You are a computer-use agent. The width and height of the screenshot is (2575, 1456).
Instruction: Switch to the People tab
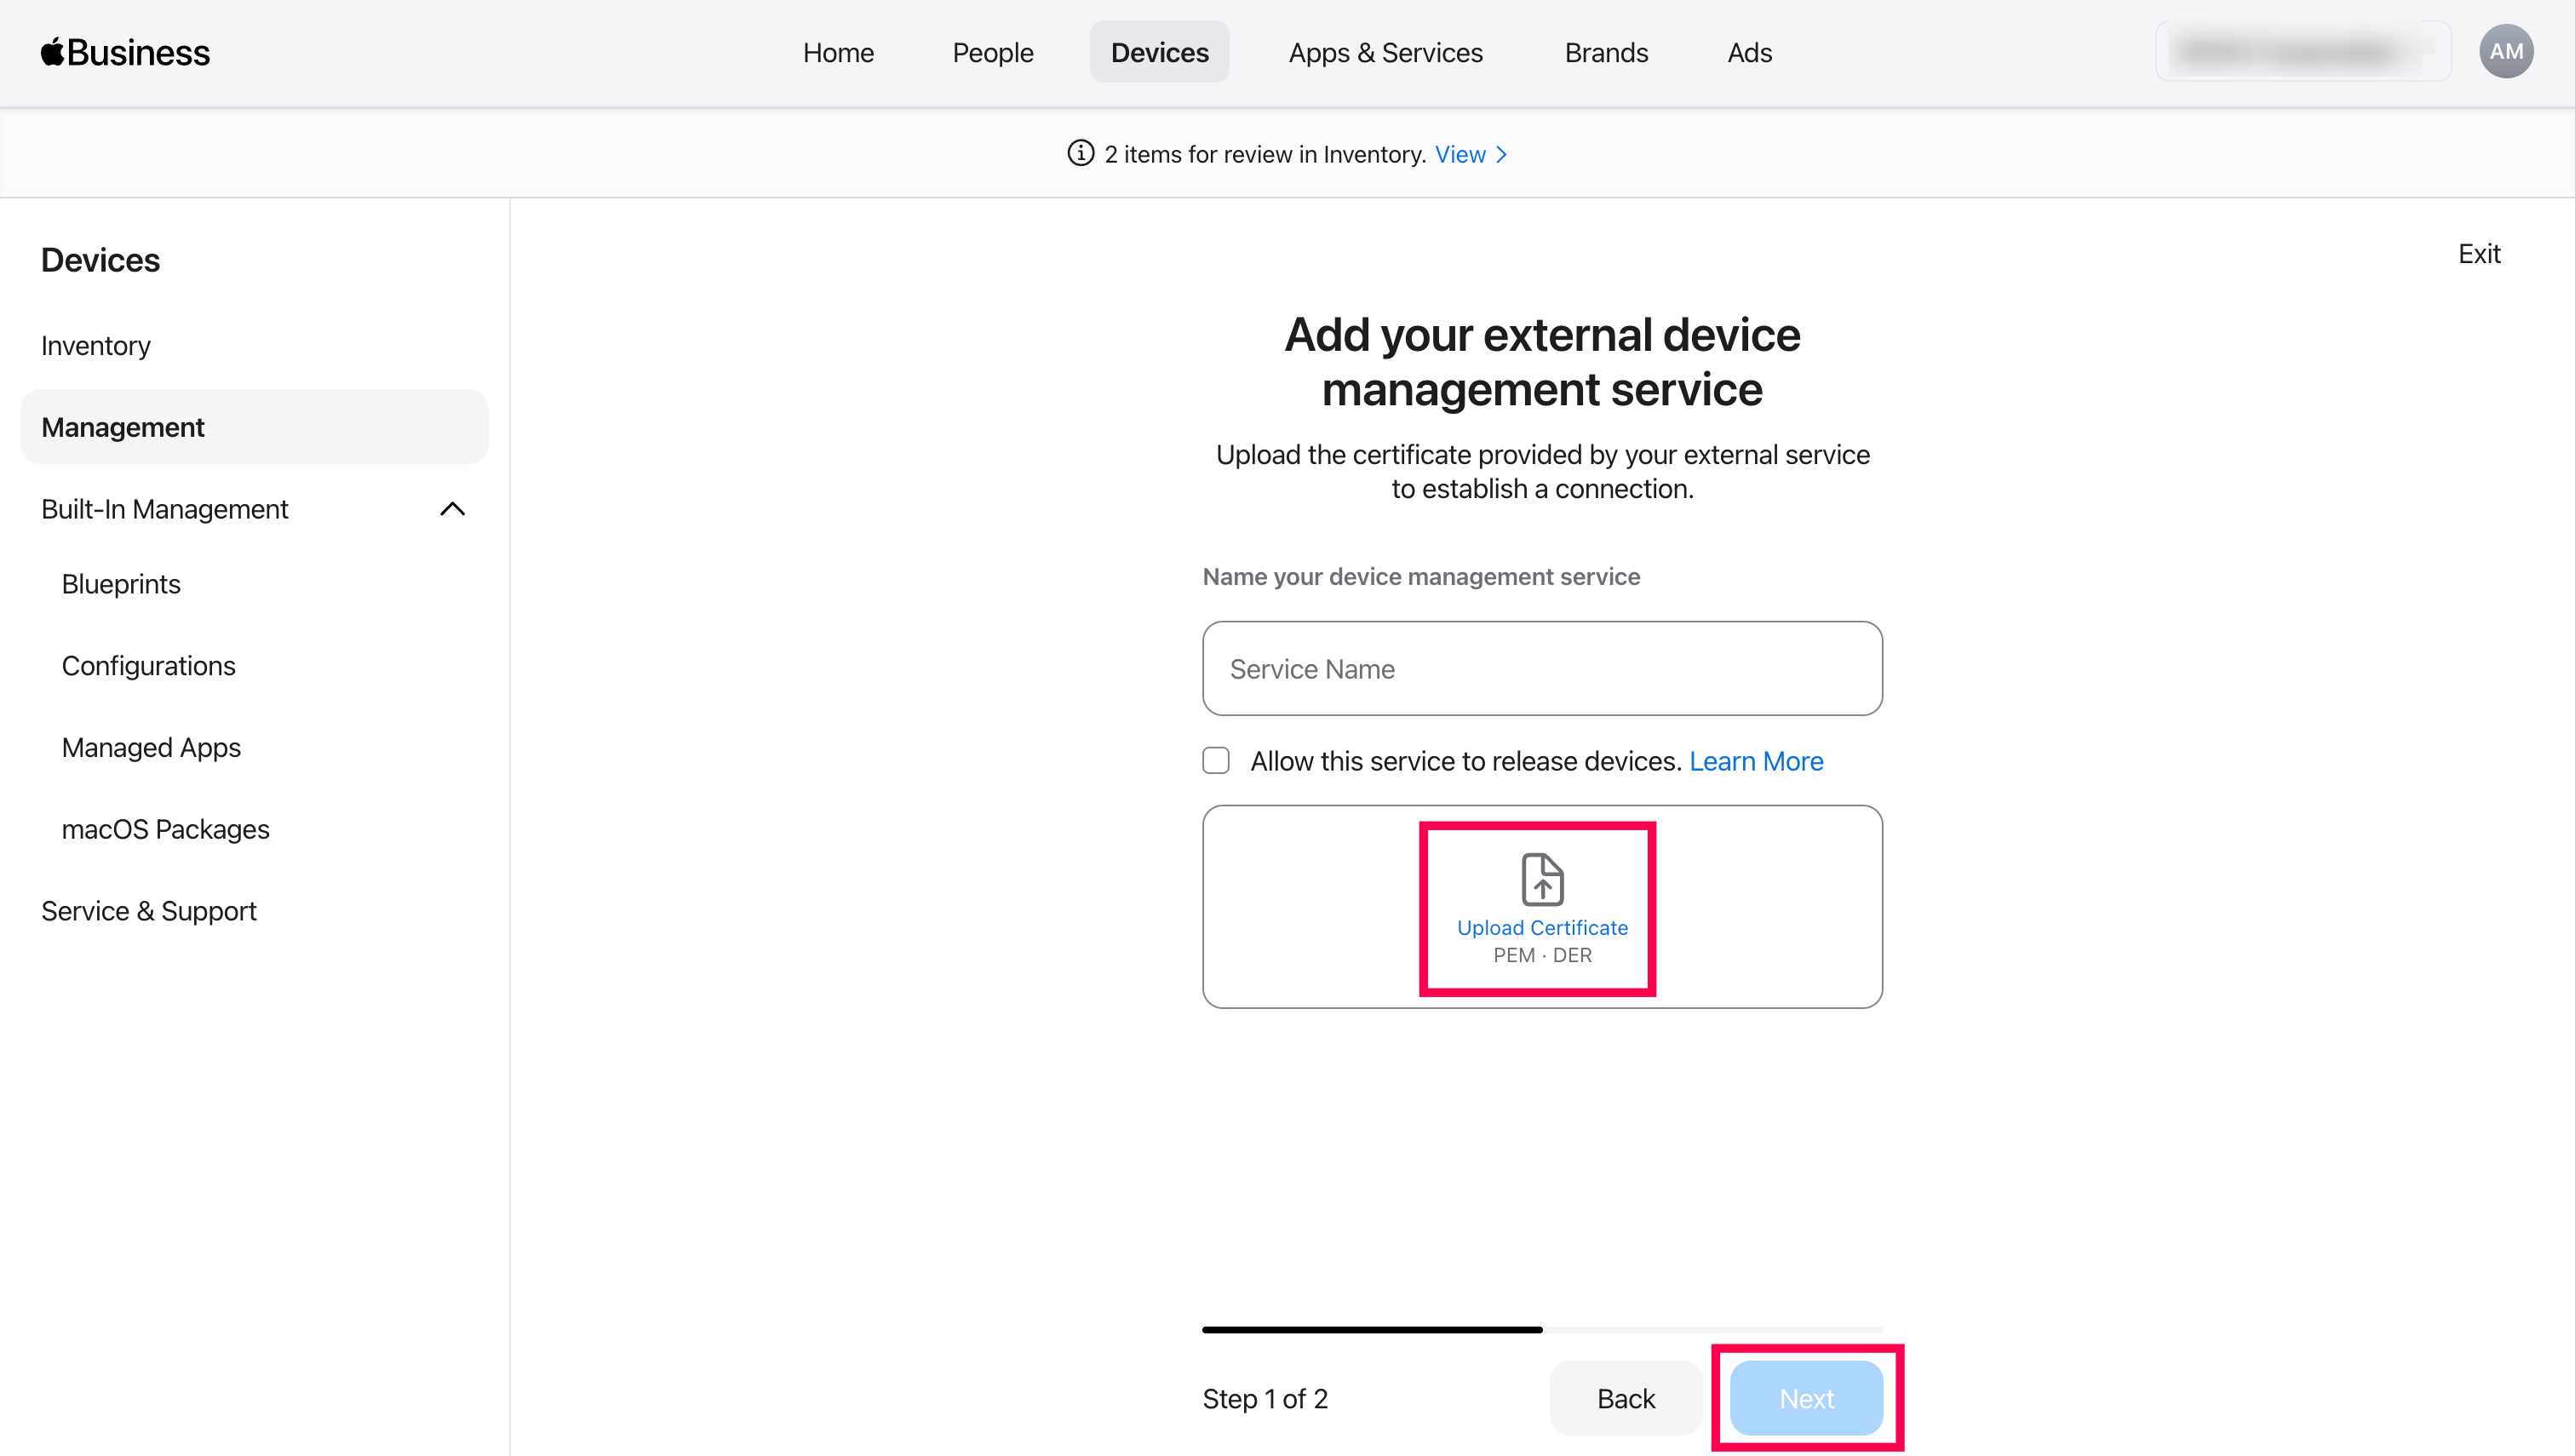pos(992,52)
